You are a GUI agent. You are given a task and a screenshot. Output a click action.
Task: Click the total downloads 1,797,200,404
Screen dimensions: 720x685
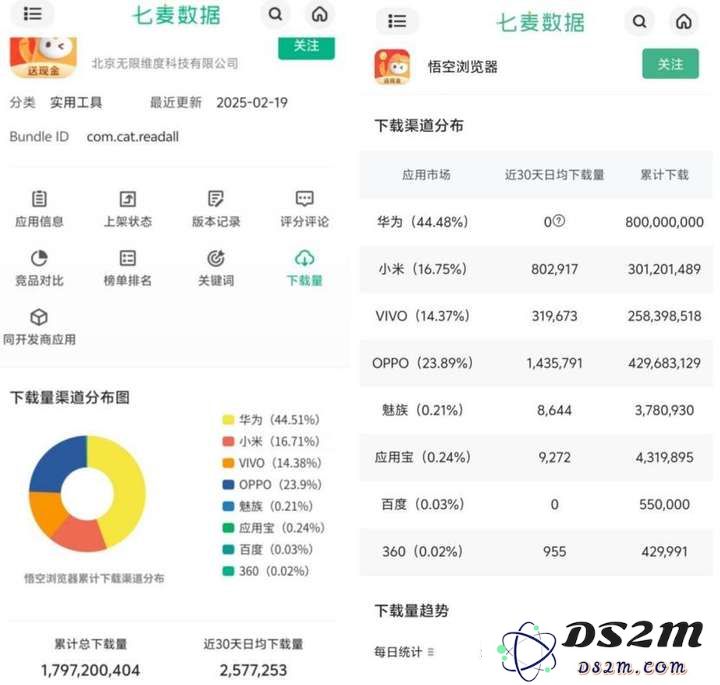(90, 670)
